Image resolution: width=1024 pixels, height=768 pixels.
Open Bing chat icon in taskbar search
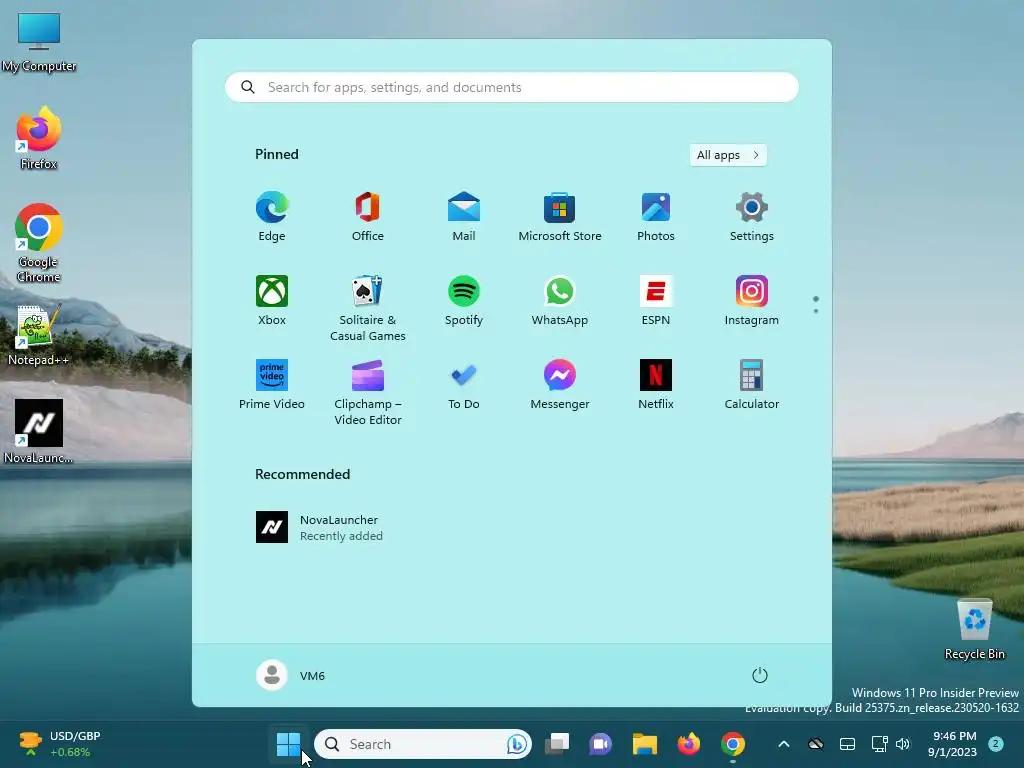[517, 744]
